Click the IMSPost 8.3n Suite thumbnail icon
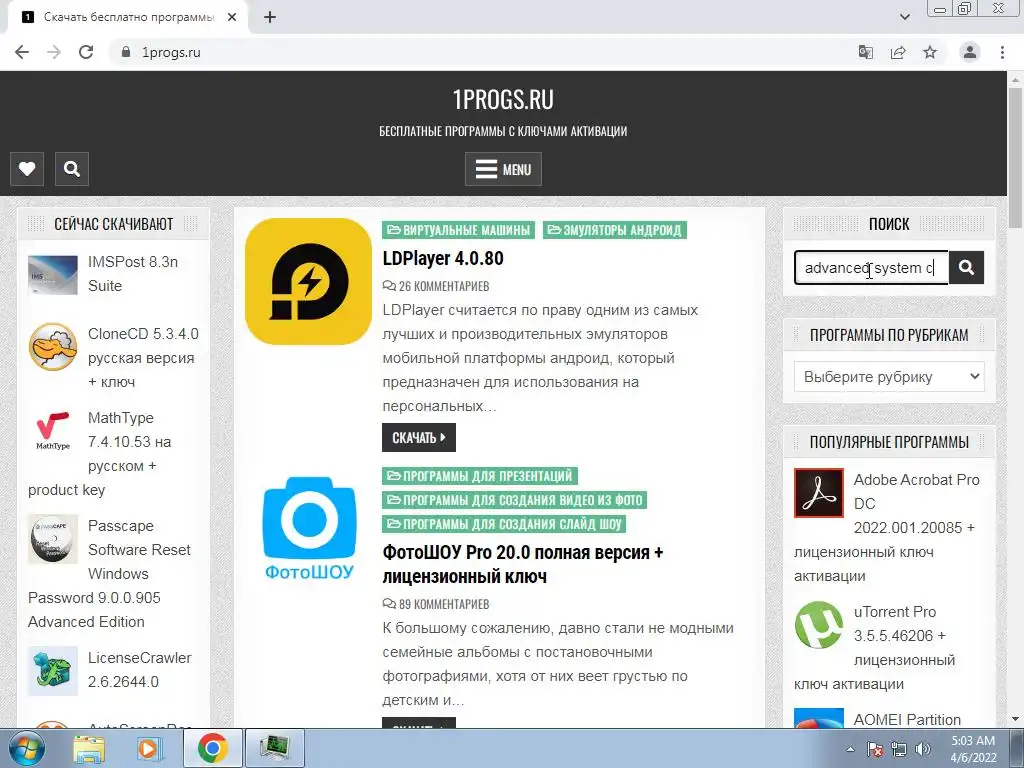This screenshot has width=1024, height=768. 53,275
